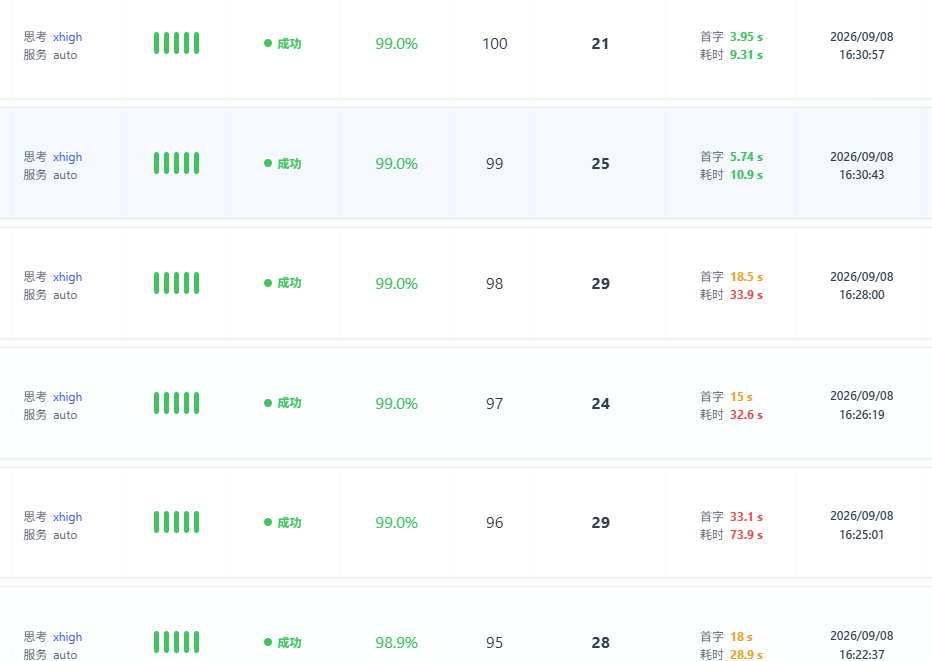Click the bars indicator in 16:25:01 row

pyautogui.click(x=177, y=522)
